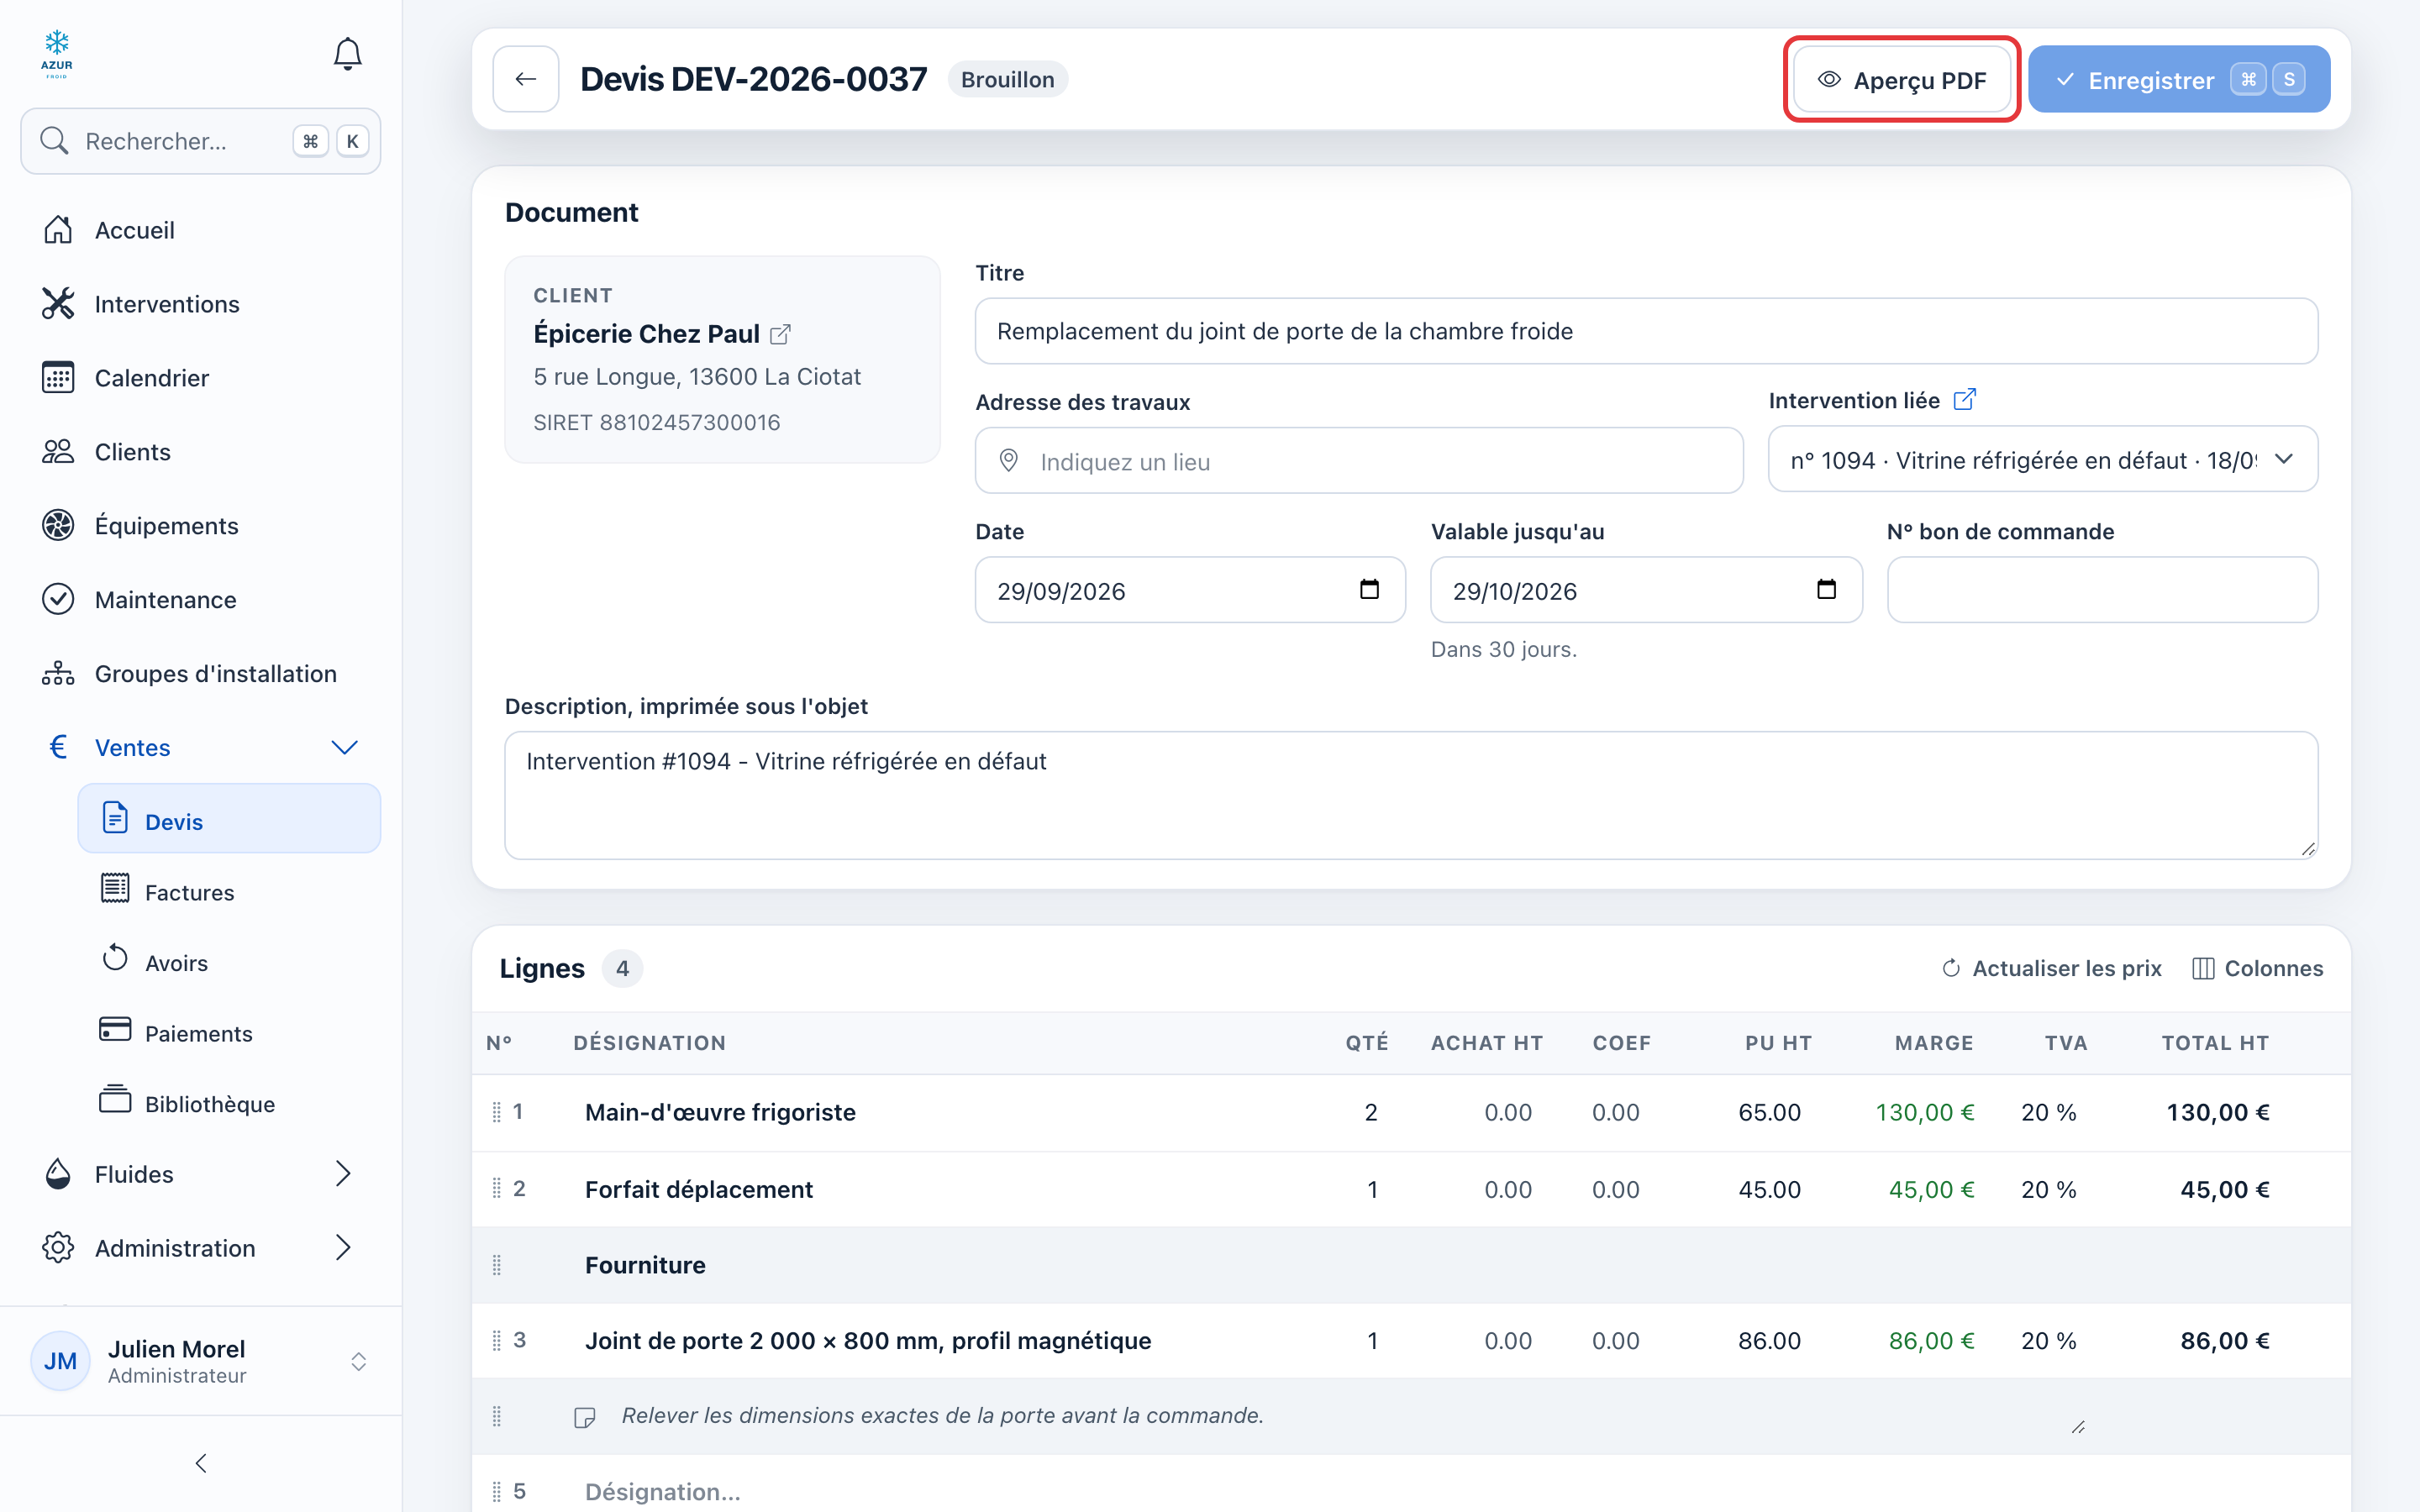Open the notifications bell

pos(347,54)
